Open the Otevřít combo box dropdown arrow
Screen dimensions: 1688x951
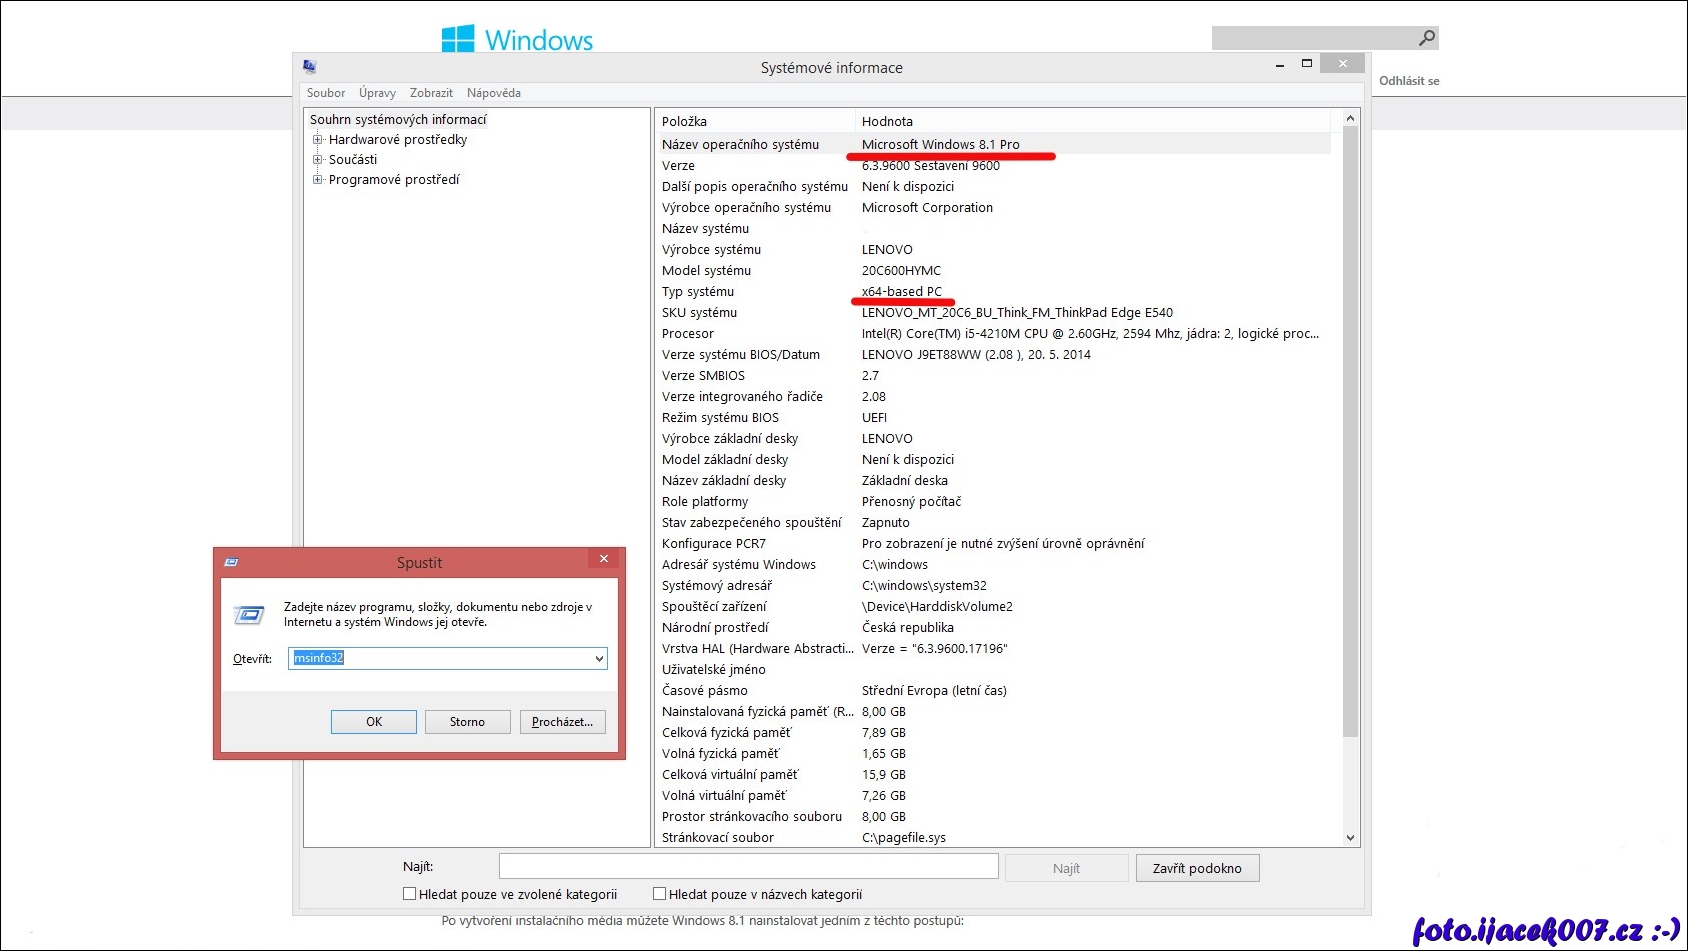(599, 658)
